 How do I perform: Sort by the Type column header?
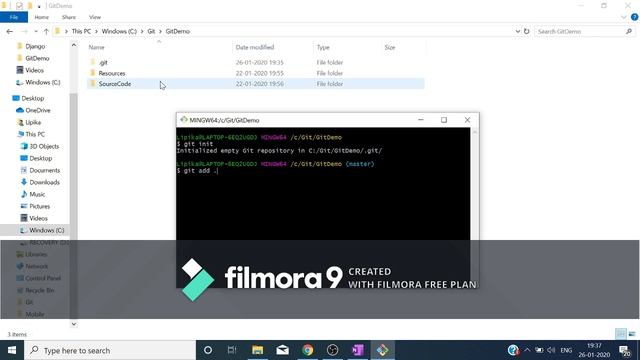coord(323,47)
